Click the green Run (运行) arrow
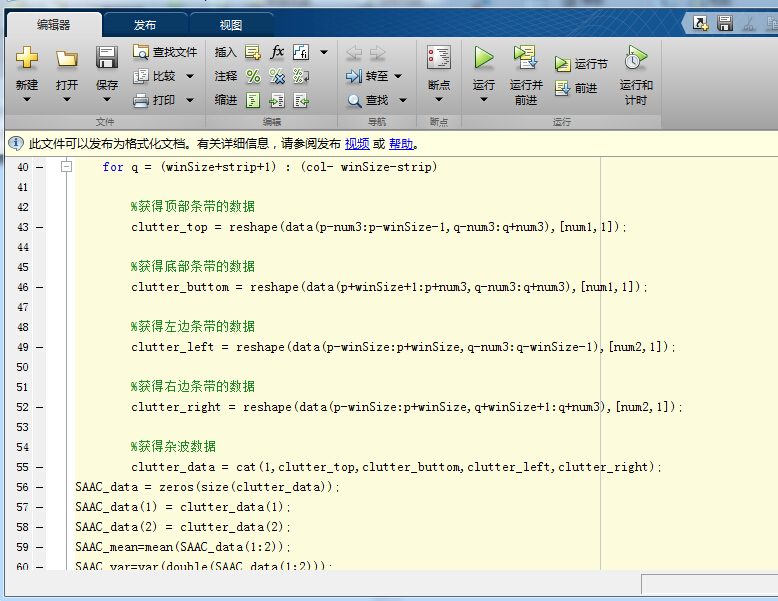 [484, 58]
